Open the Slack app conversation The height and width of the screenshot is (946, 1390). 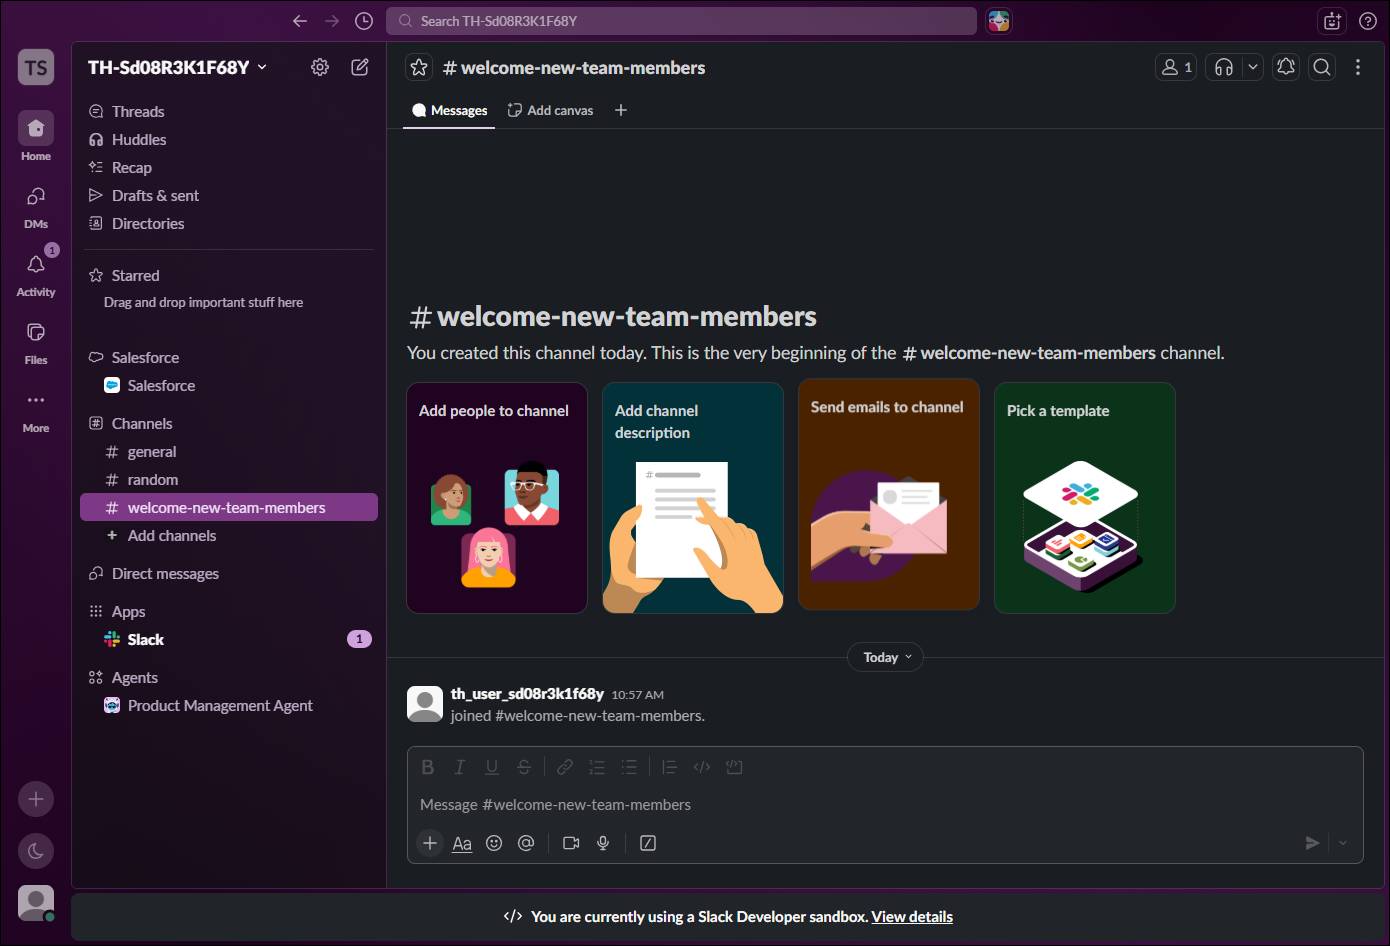[229, 639]
